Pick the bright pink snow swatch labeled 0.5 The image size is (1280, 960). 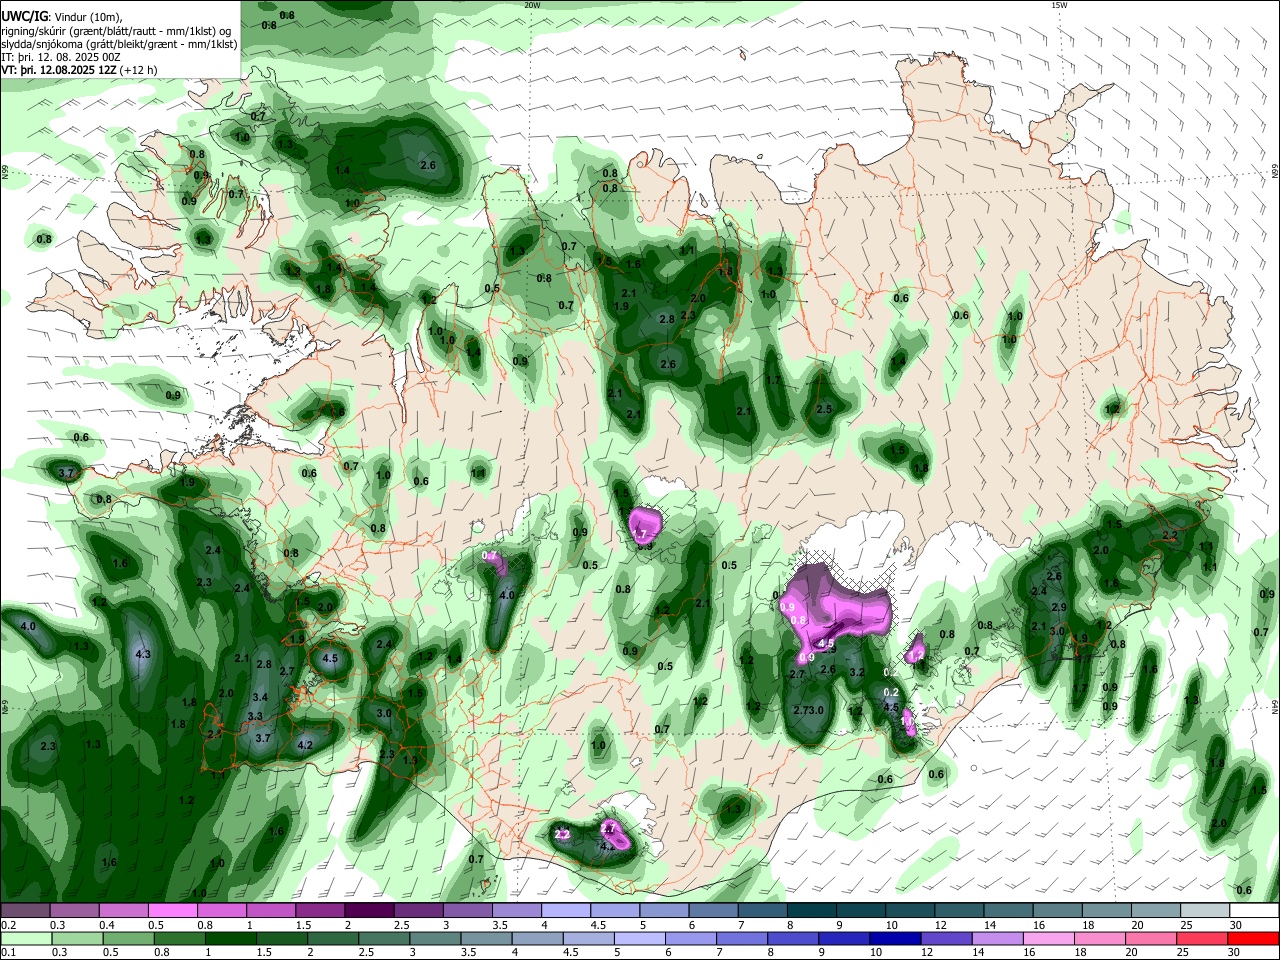172,911
